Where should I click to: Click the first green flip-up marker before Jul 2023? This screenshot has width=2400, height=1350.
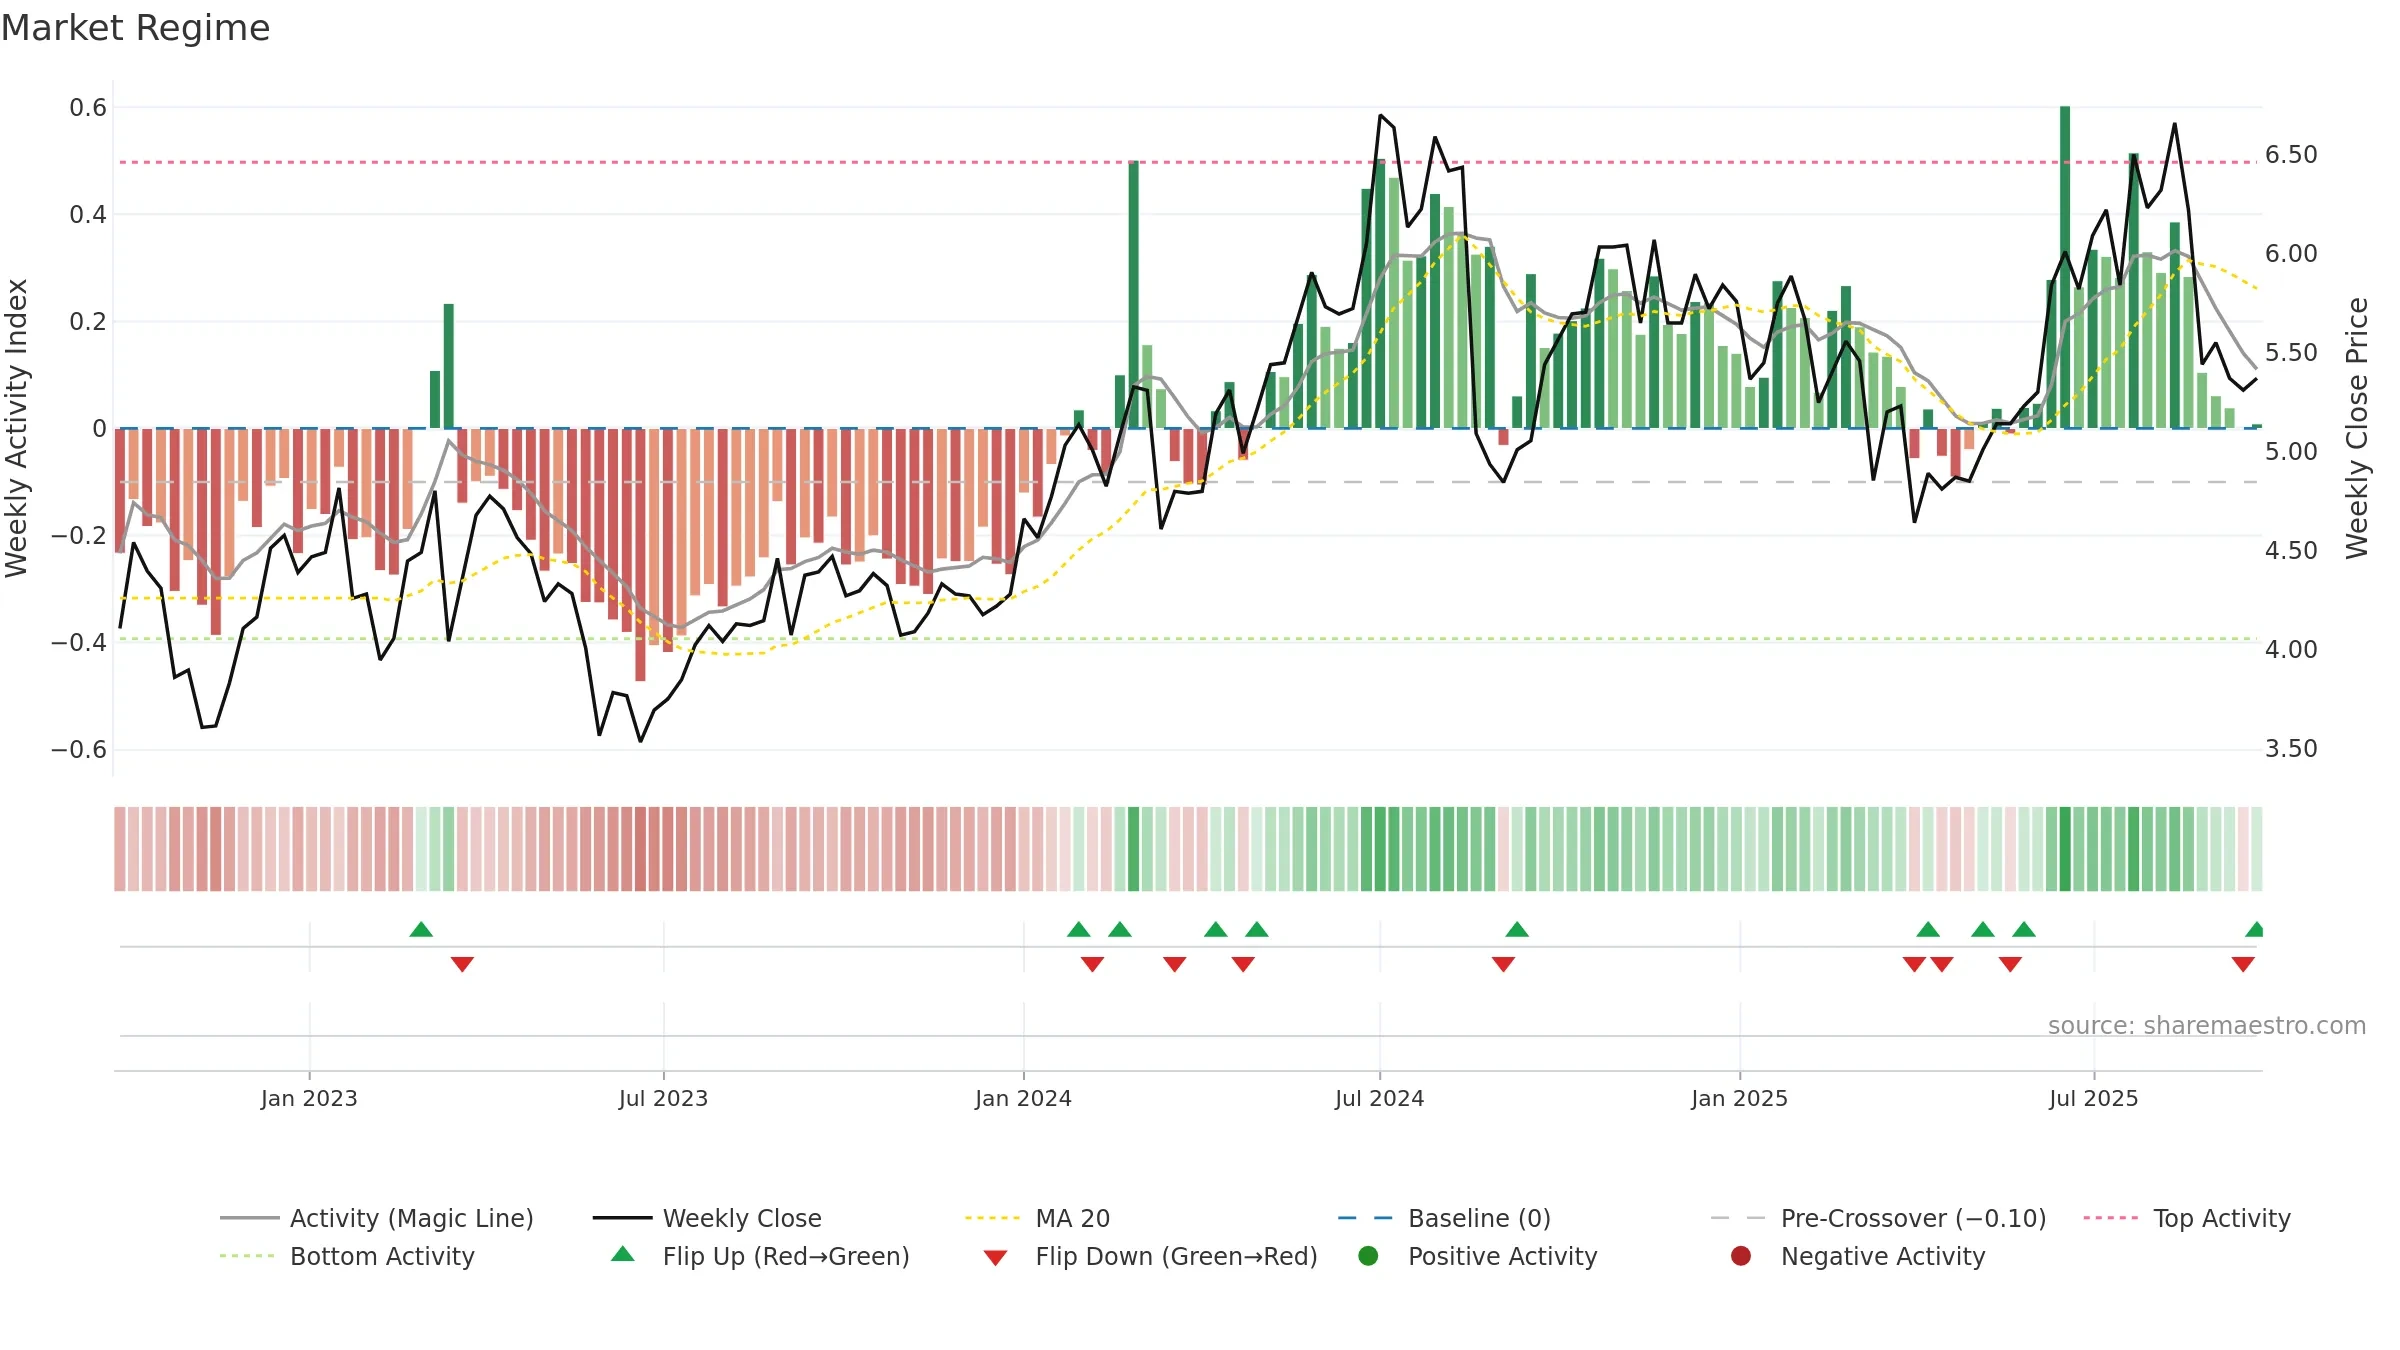pos(421,930)
